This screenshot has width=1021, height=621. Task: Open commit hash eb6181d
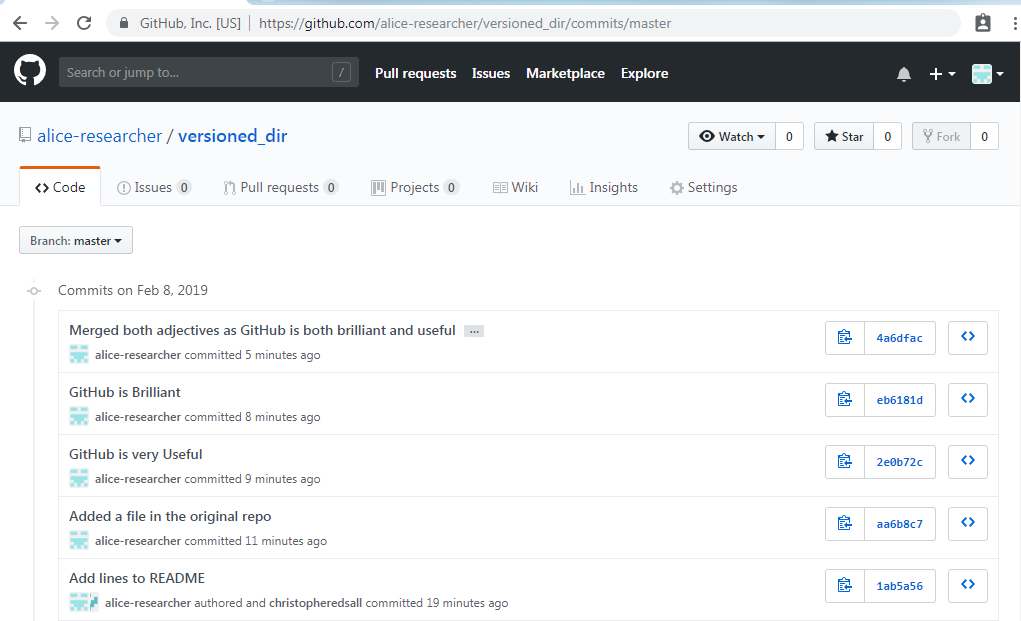coord(899,400)
